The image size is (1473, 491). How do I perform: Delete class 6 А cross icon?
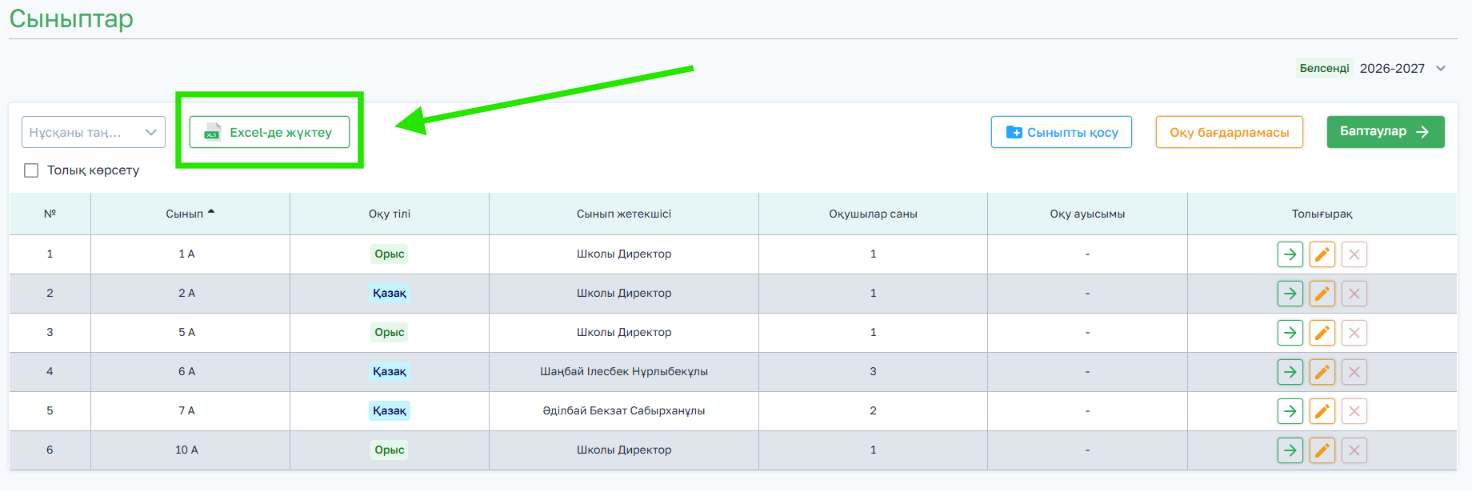[1354, 372]
